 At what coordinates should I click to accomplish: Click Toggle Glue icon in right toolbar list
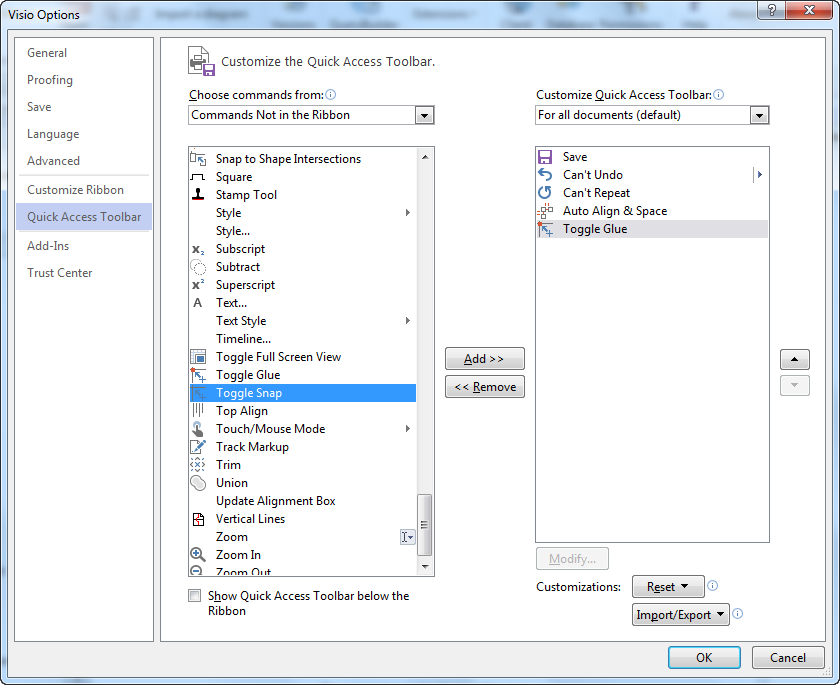(545, 229)
